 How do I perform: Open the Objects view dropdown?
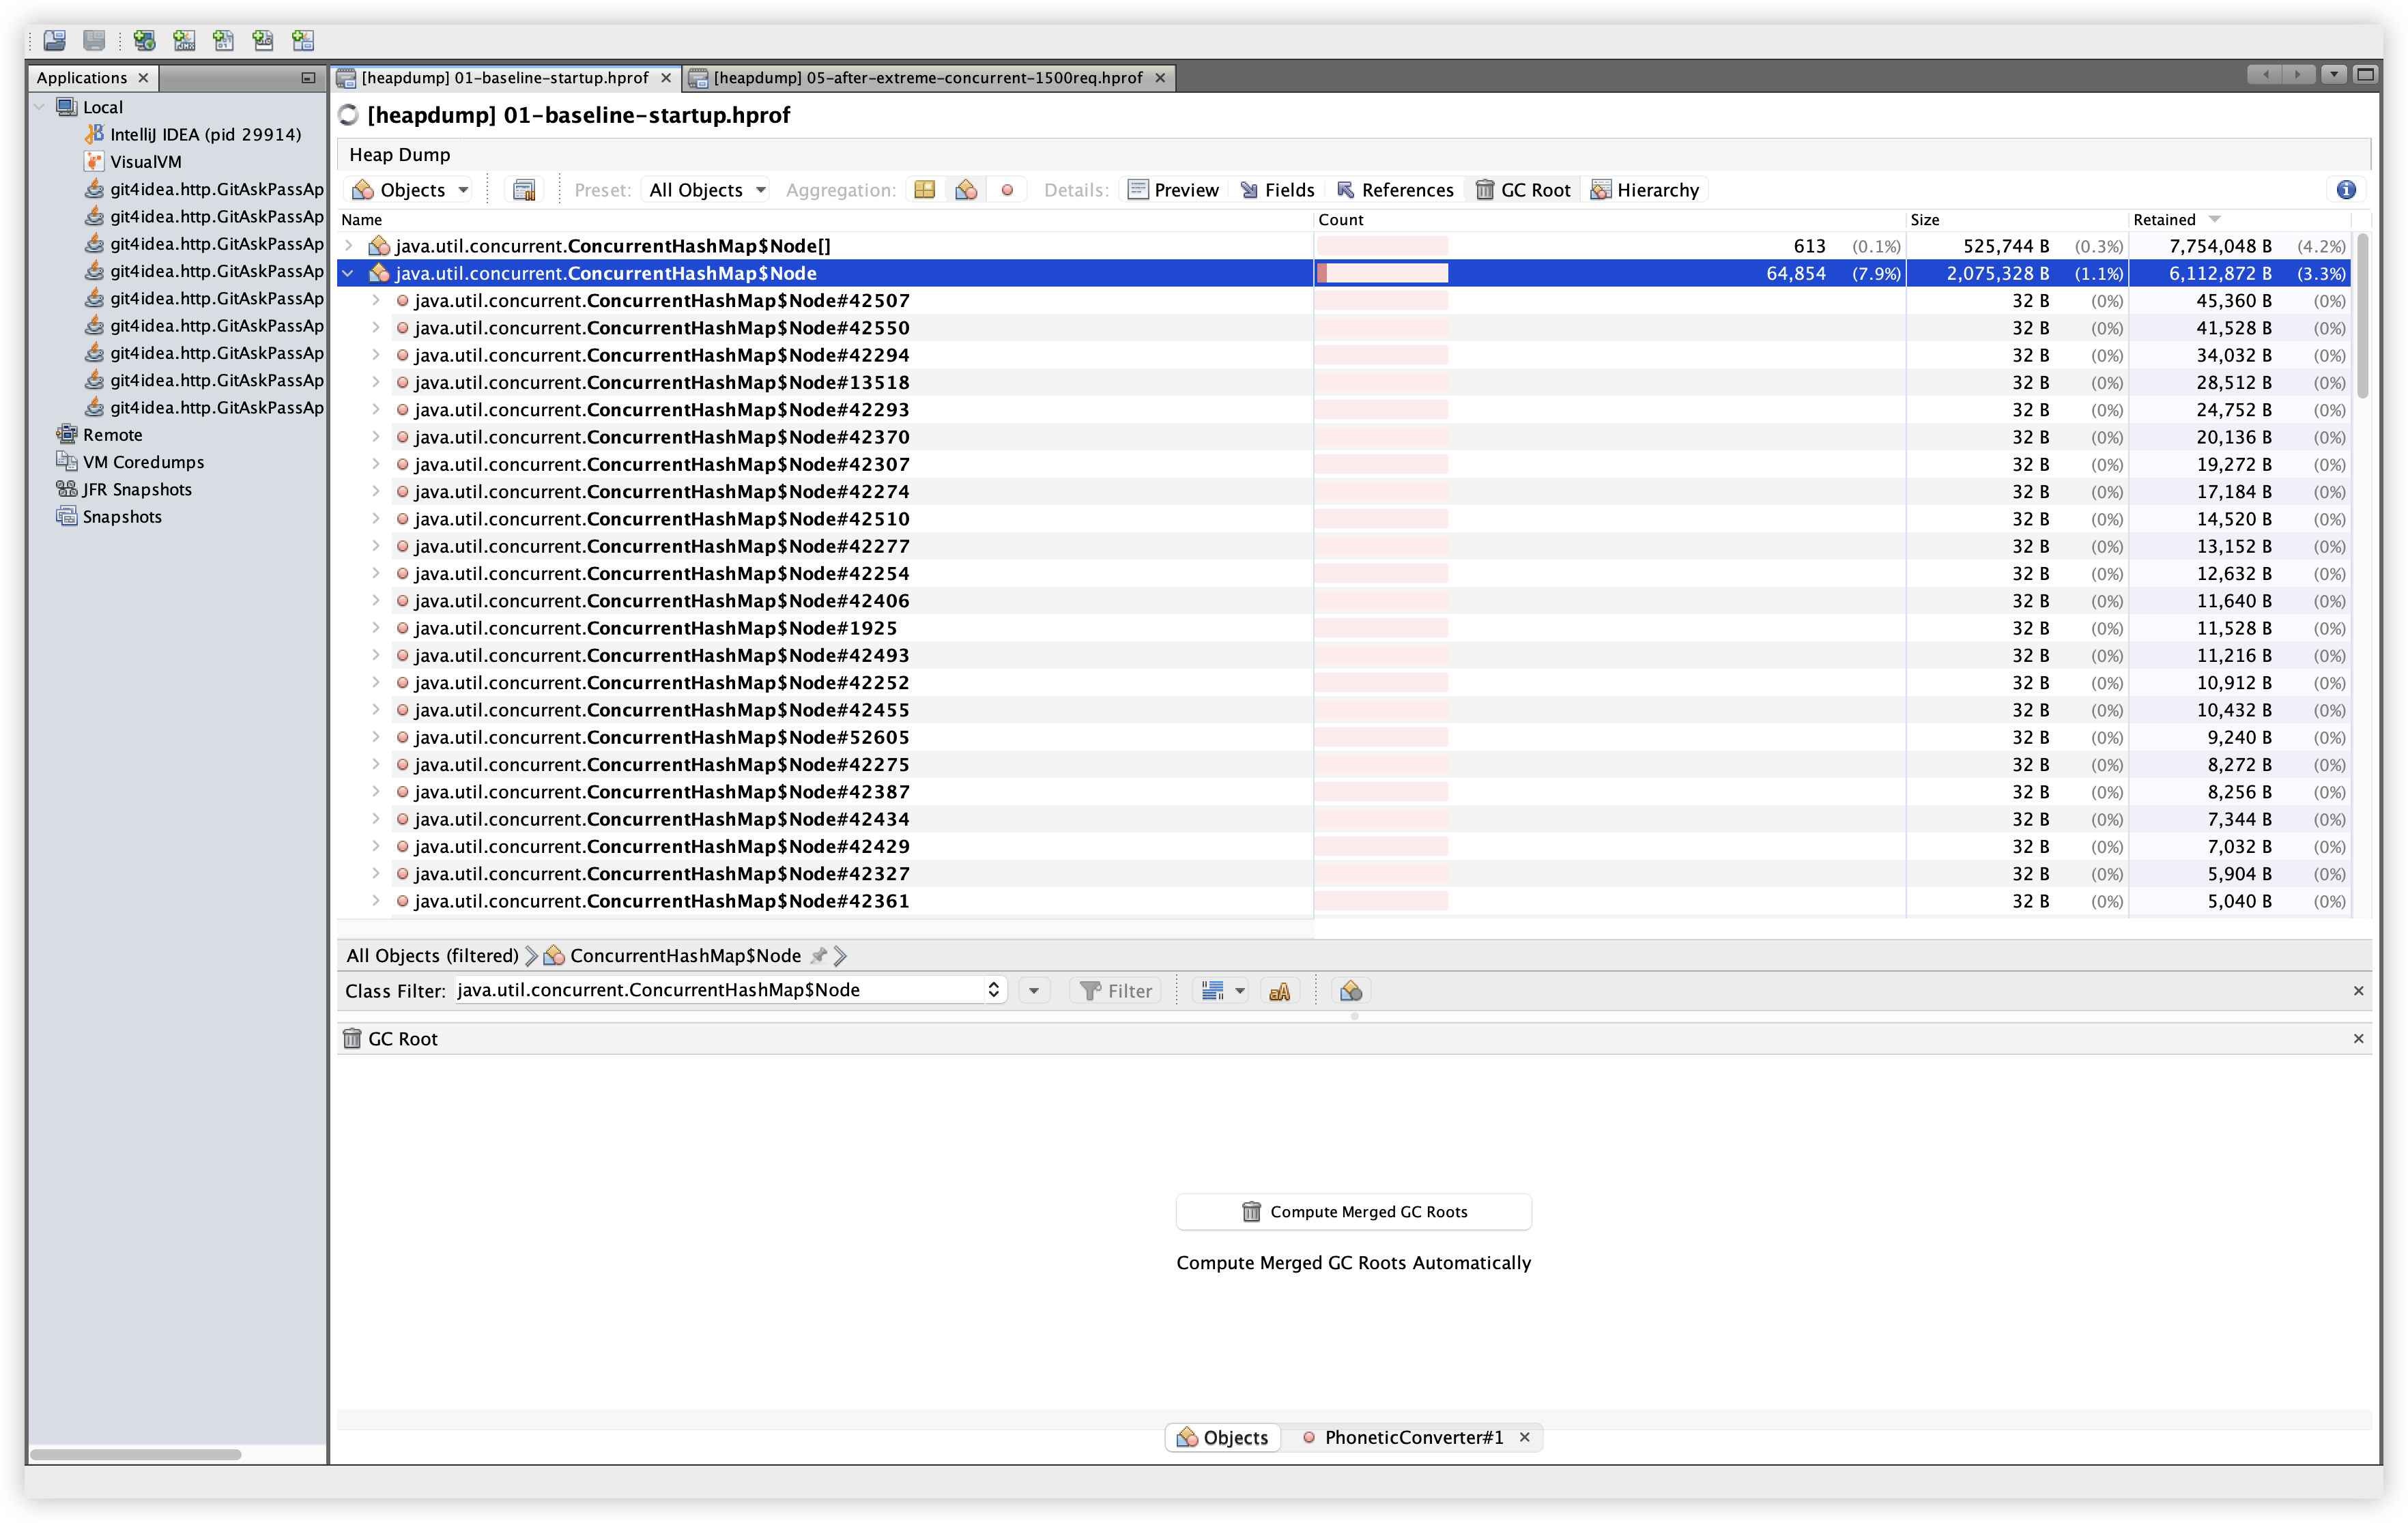pyautogui.click(x=411, y=190)
